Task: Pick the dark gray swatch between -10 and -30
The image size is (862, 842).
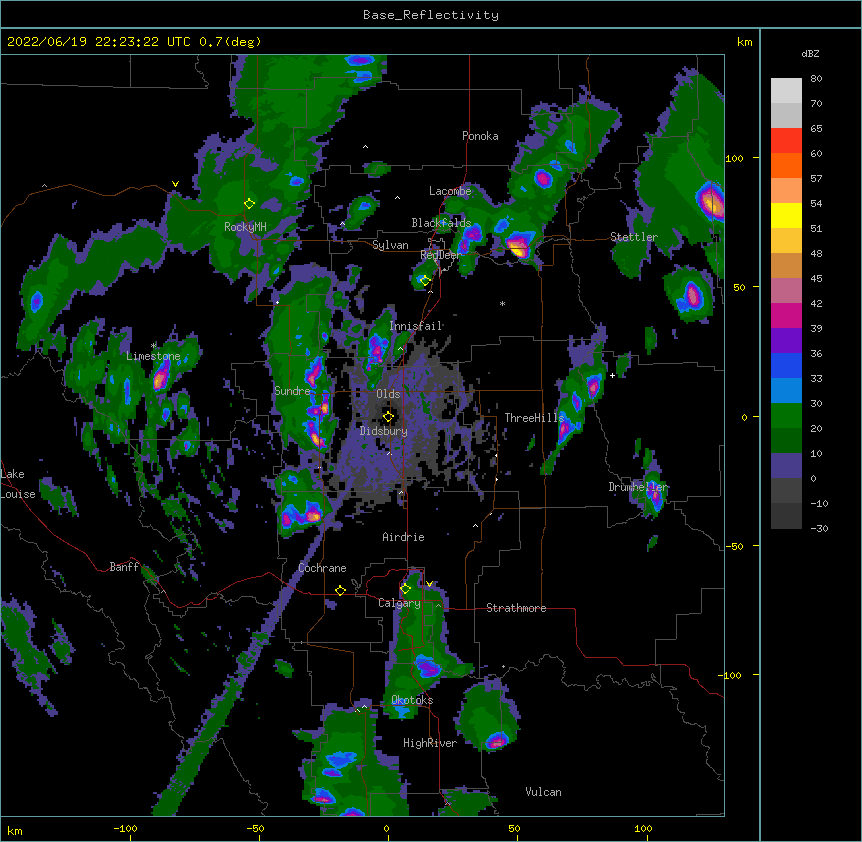Action: pos(786,516)
